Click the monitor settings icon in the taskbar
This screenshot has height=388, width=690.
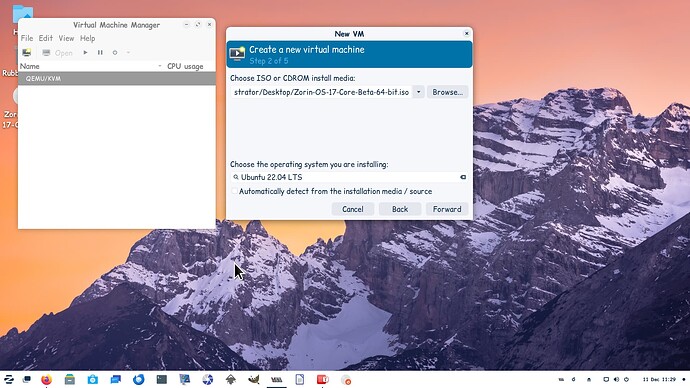pyautogui.click(x=184, y=379)
